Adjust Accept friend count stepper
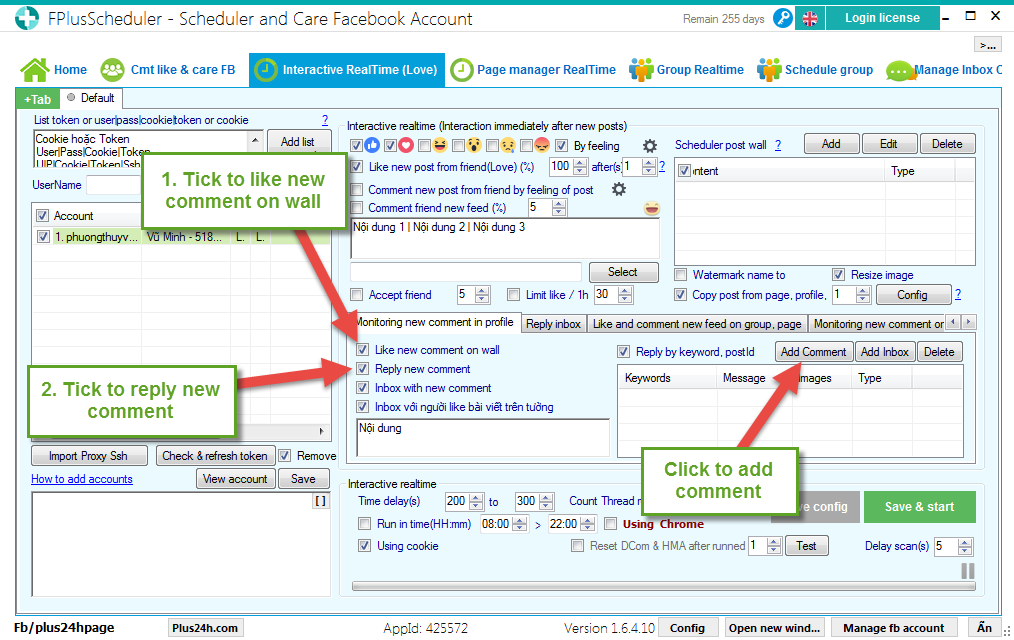This screenshot has height=640, width=1014. 482,295
